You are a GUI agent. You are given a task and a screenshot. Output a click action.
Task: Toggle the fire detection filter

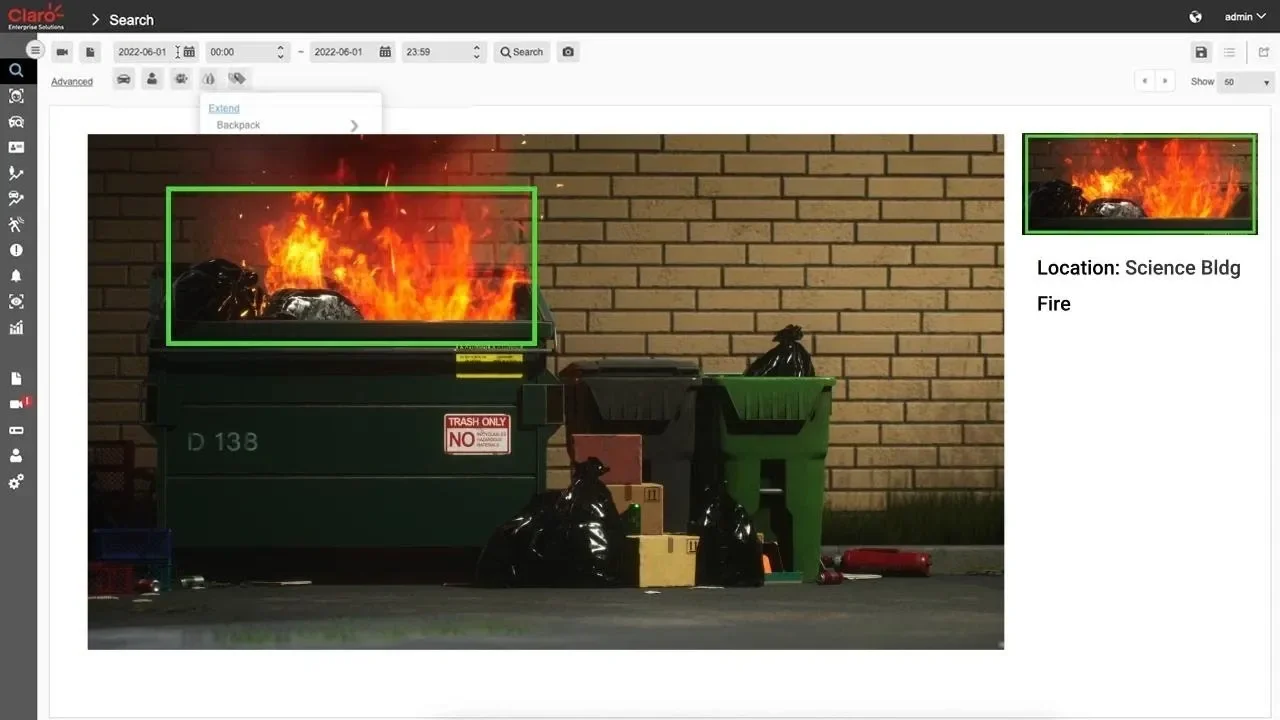pos(209,78)
